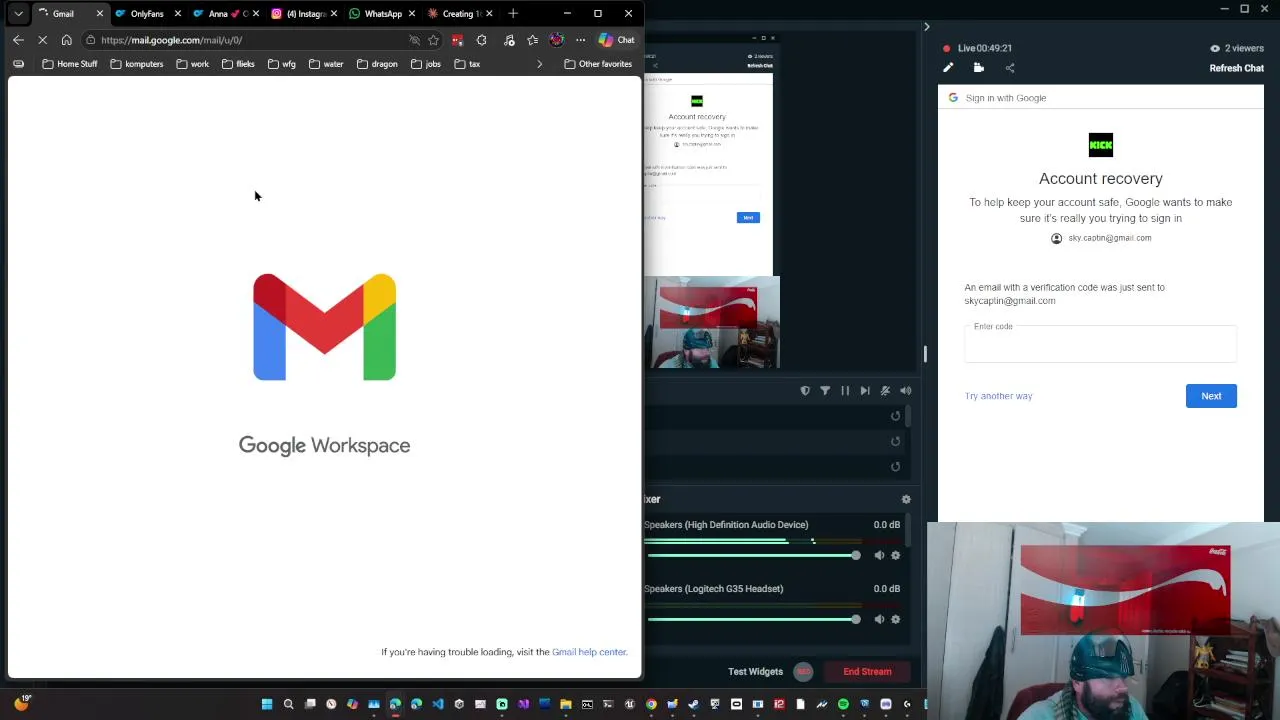Open File Explorer from the taskbar

(566, 704)
